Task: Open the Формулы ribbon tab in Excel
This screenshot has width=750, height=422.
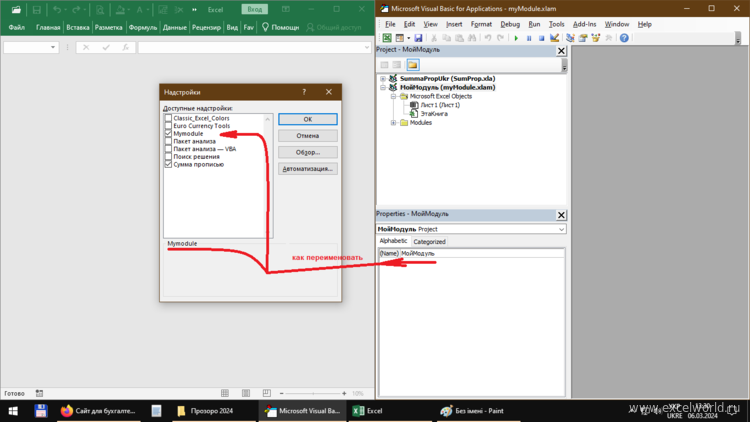Action: point(143,27)
